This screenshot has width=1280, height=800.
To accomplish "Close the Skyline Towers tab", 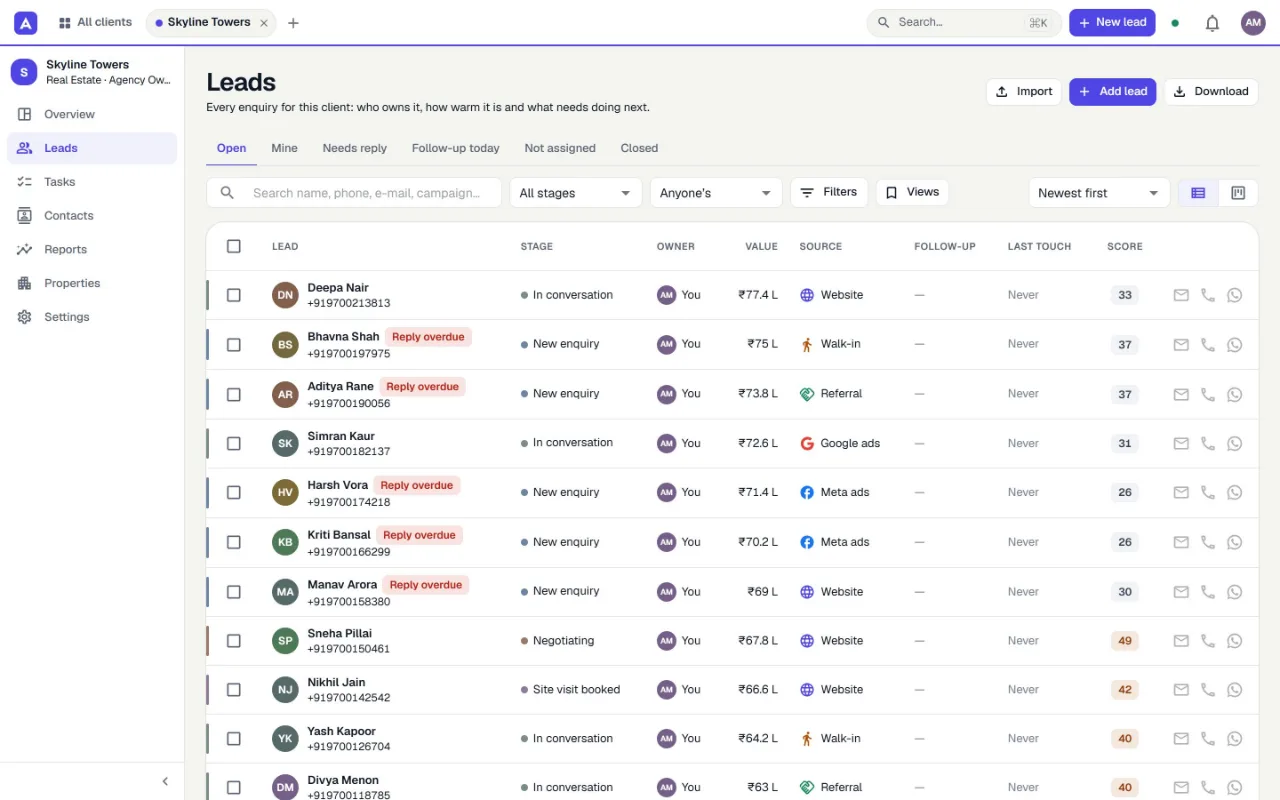I will tap(264, 23).
